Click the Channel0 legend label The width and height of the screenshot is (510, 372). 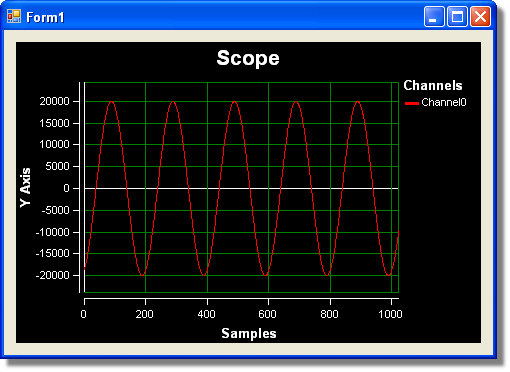point(444,102)
